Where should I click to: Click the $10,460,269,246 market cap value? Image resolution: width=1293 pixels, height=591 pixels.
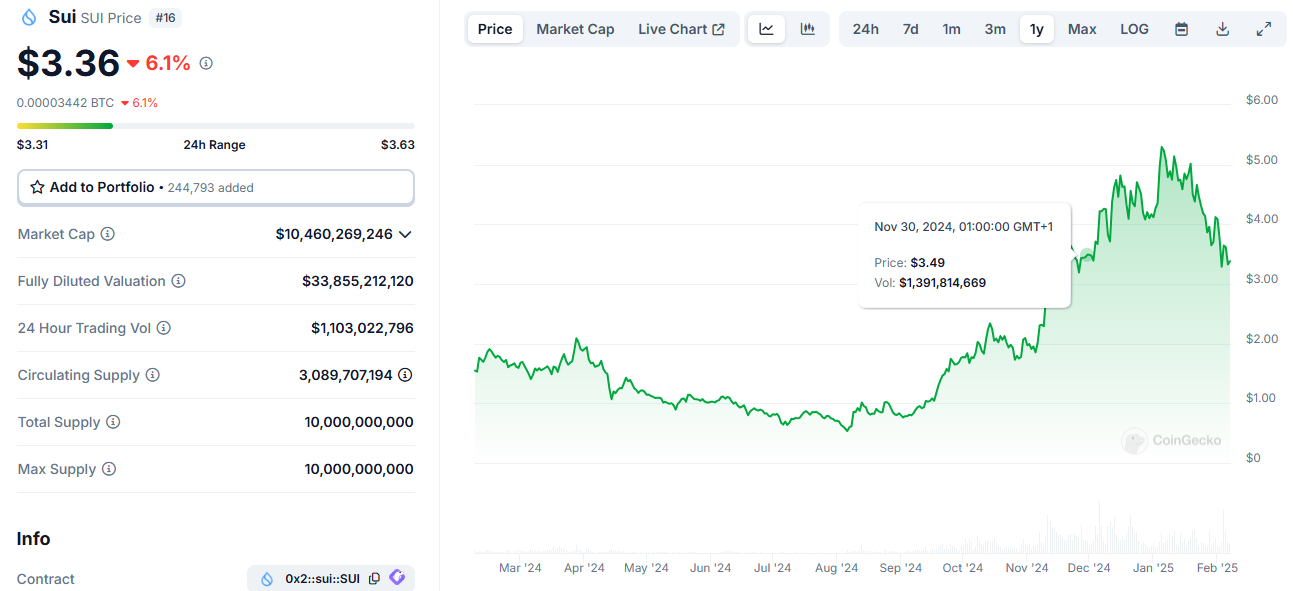334,234
